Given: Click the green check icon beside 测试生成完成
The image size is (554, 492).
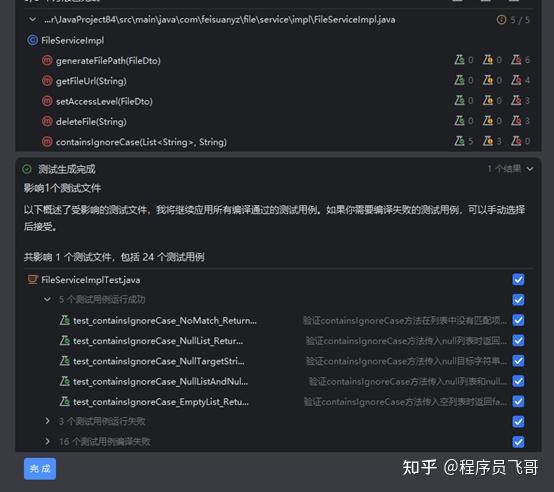Looking at the screenshot, I should coord(27,169).
